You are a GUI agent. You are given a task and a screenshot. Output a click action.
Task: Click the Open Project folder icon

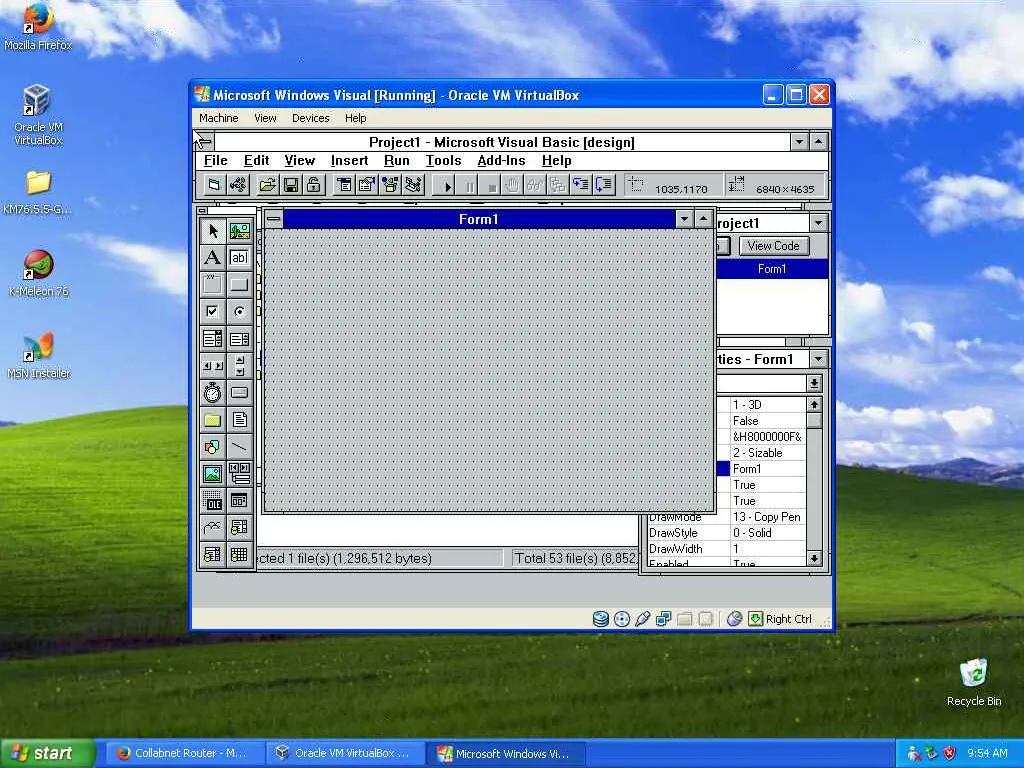(266, 185)
